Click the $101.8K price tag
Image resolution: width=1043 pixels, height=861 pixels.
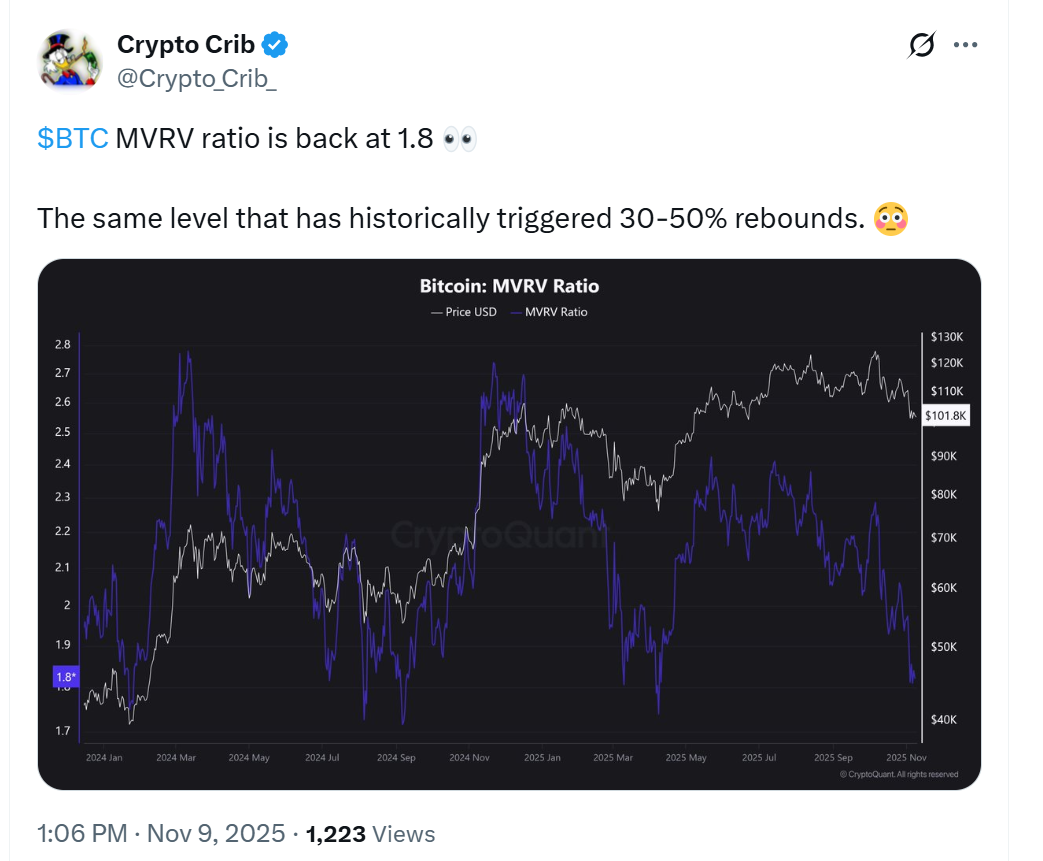(x=944, y=415)
